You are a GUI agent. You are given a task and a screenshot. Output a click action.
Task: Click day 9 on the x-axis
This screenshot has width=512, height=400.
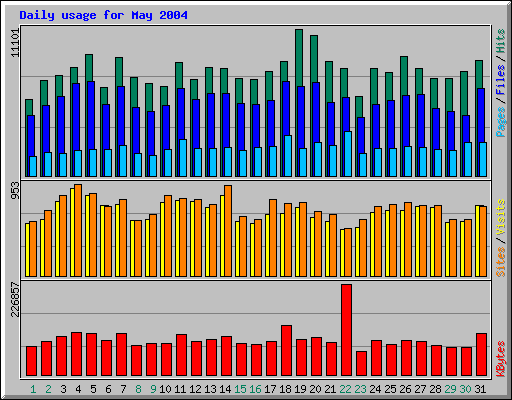click(x=153, y=389)
